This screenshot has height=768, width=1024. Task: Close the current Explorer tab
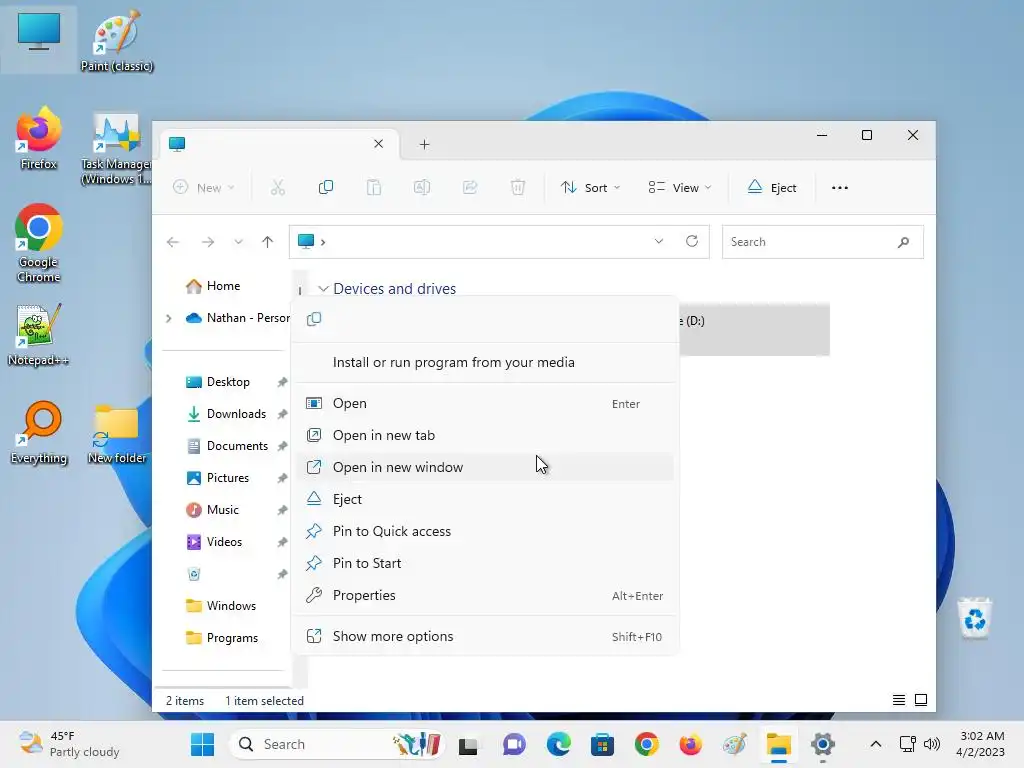point(378,144)
